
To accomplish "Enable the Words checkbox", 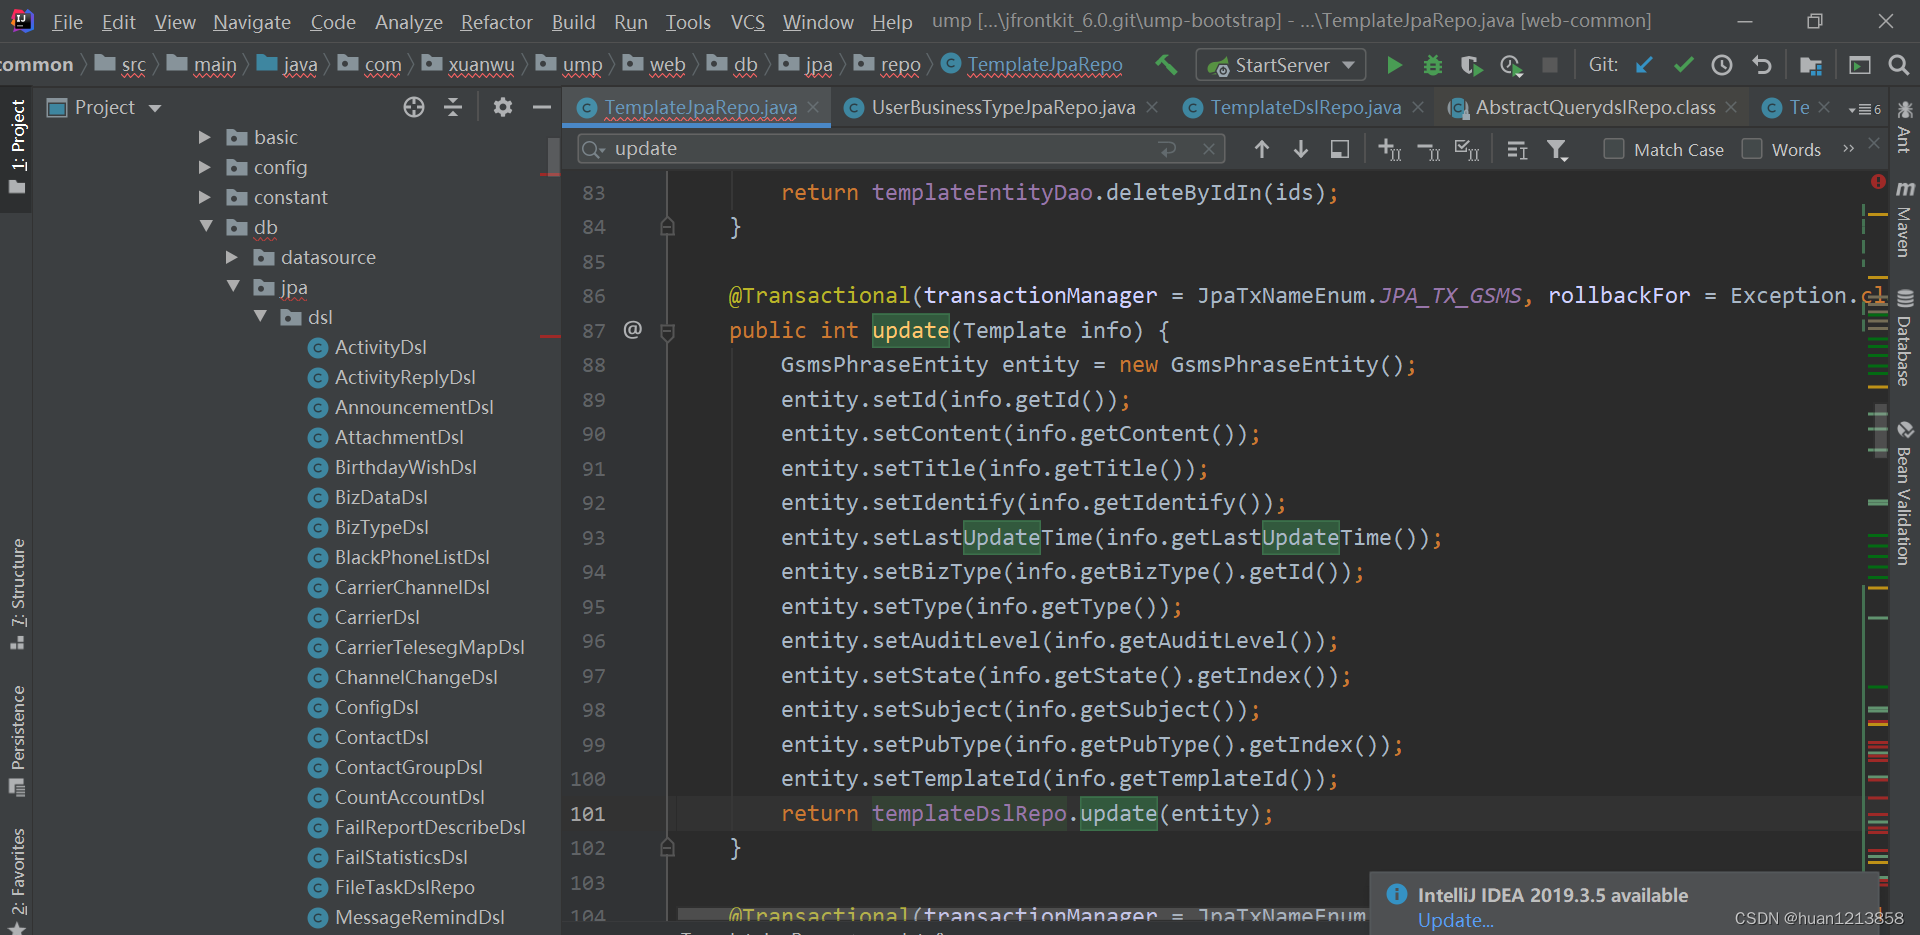I will [1751, 148].
